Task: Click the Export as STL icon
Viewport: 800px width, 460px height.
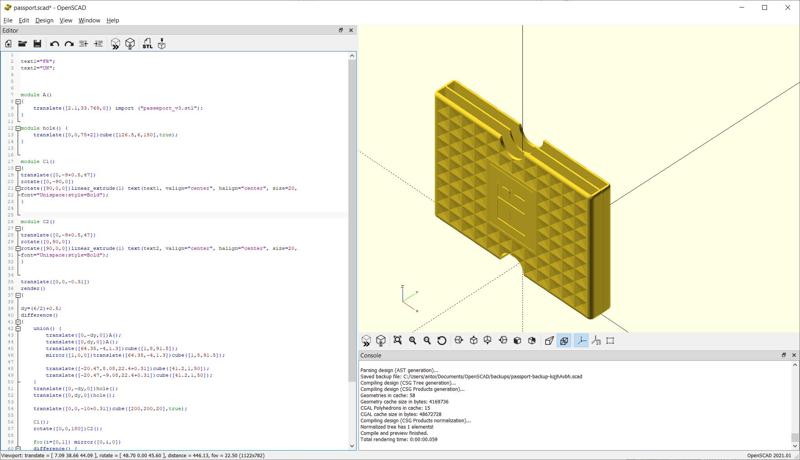Action: coord(147,44)
